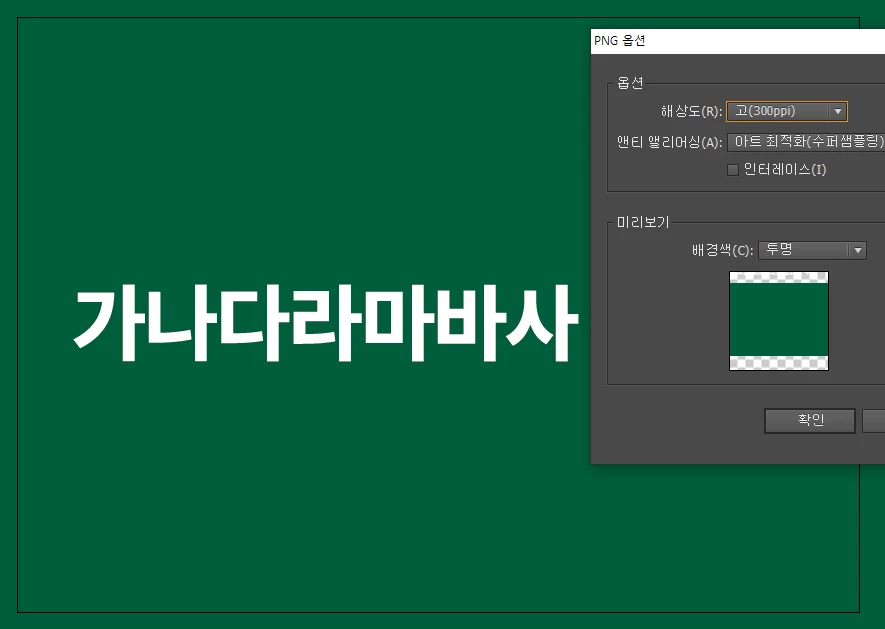Click the PNG 옵션 dialog title bar
The image size is (885, 629).
pyautogui.click(x=738, y=41)
